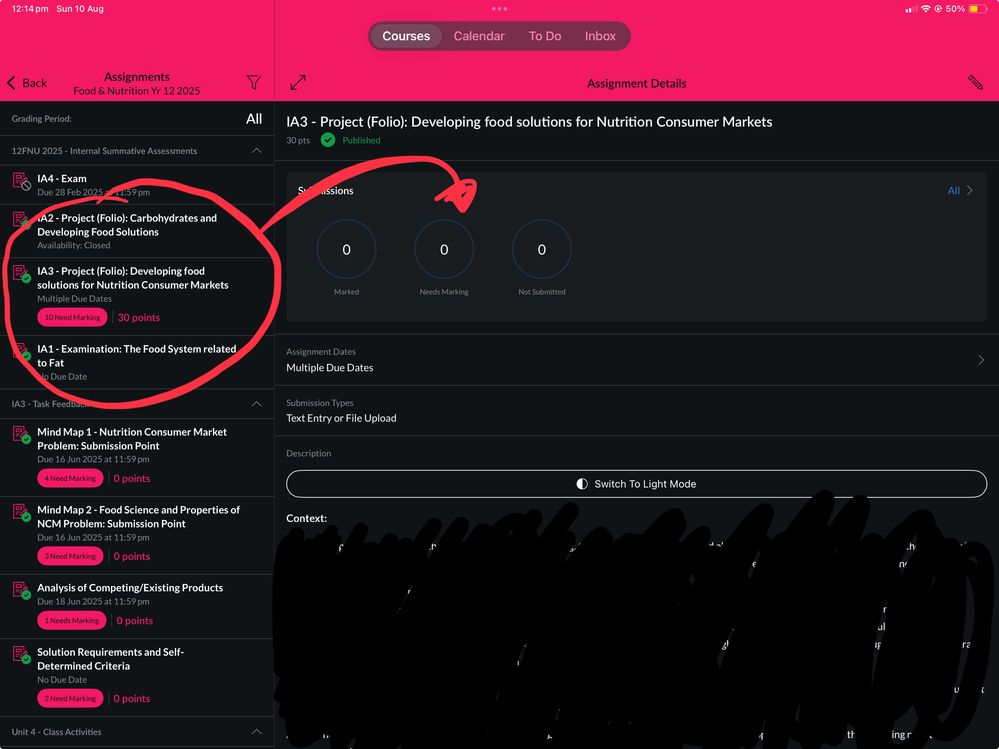The image size is (999, 749).
Task: Tap the pencil edit icon for assignment
Action: pos(975,83)
